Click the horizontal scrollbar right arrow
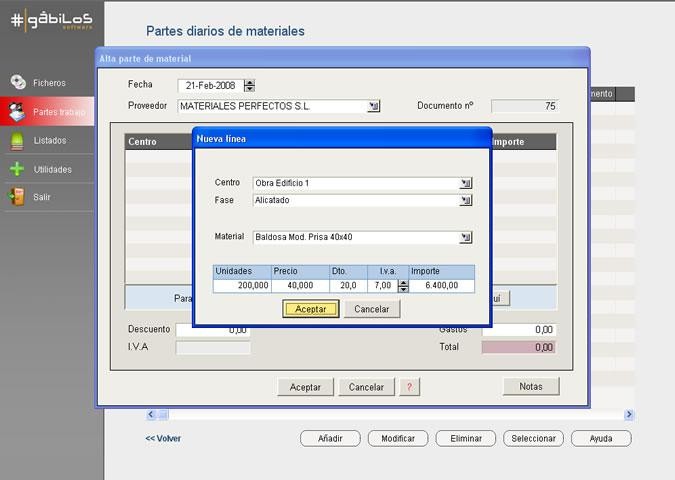 629,414
